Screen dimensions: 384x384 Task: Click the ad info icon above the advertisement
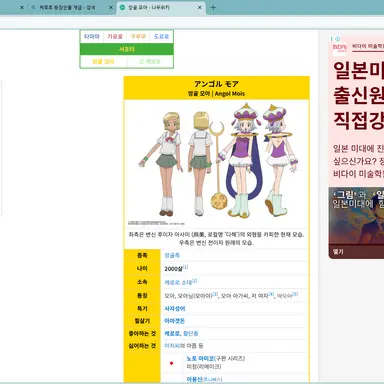[337, 39]
